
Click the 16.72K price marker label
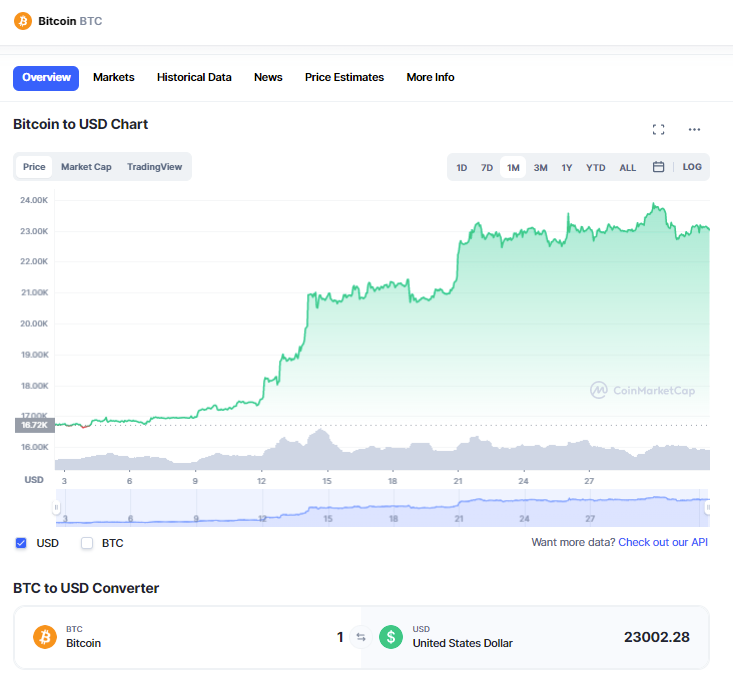click(35, 425)
